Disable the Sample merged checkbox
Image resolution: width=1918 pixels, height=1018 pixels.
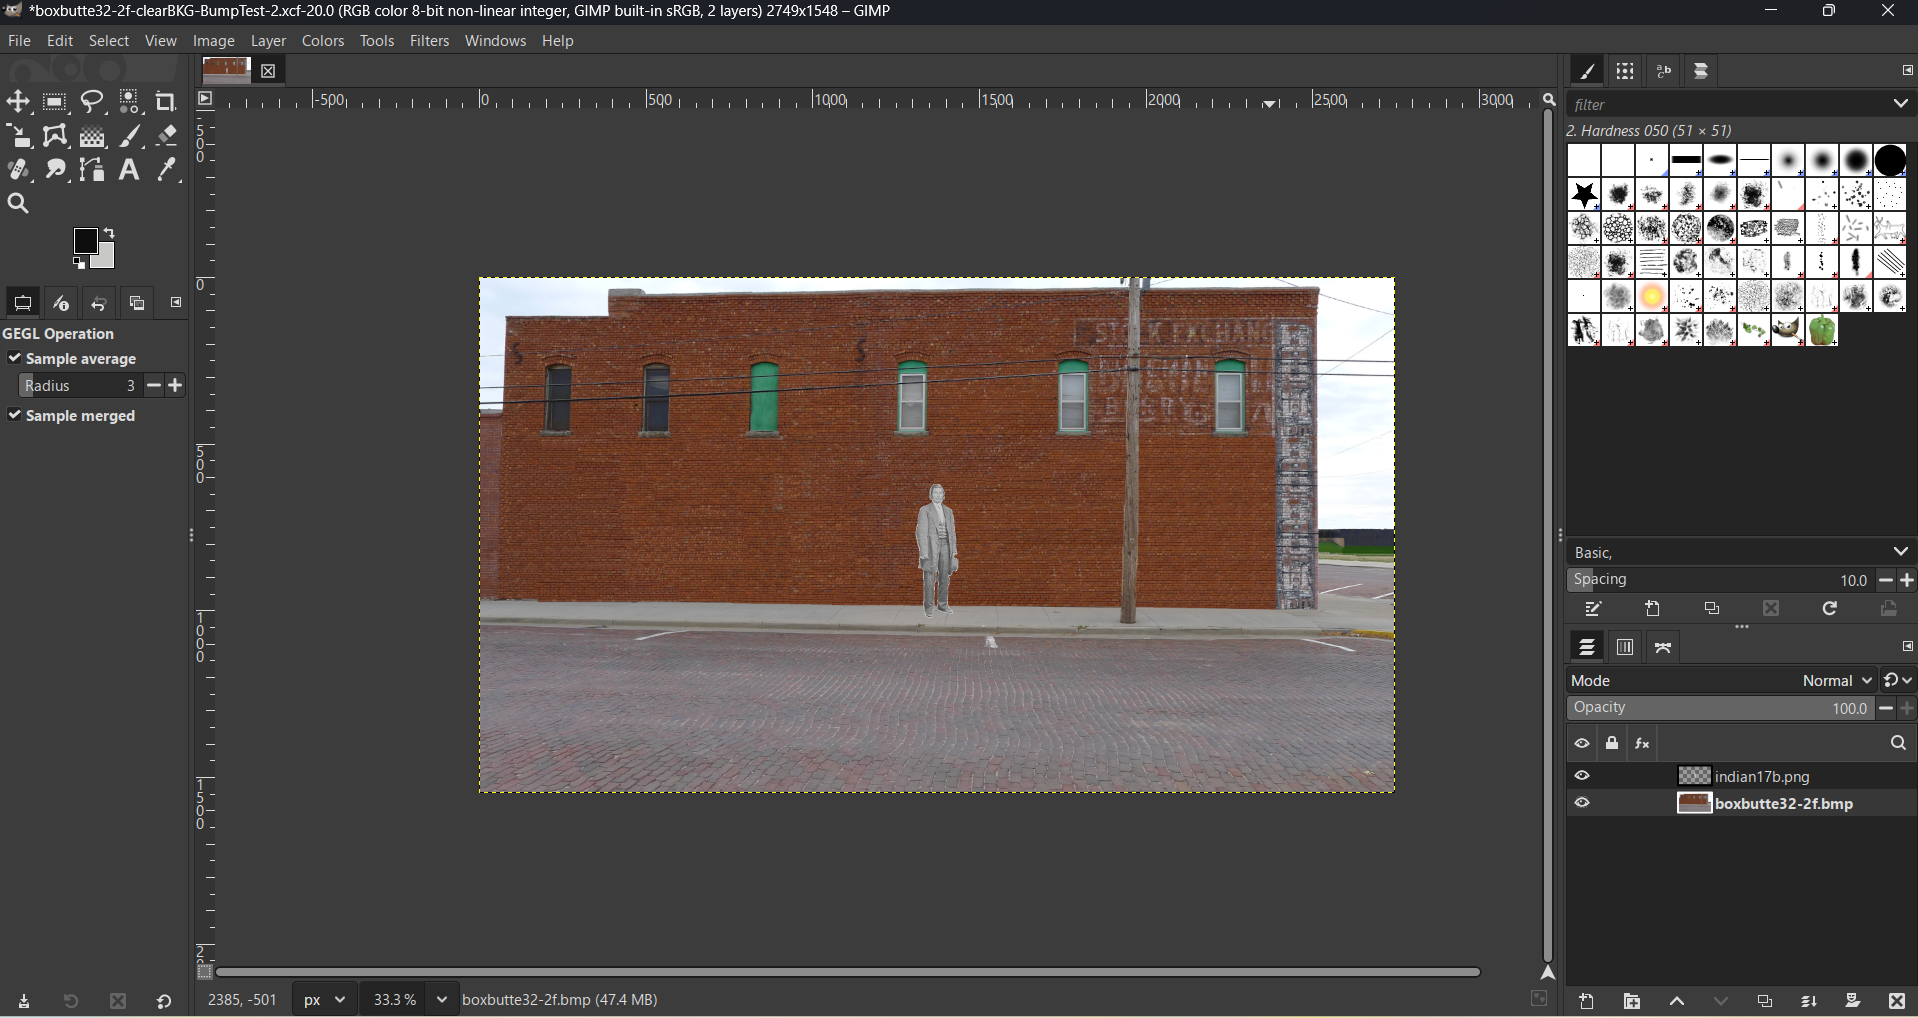pos(15,416)
